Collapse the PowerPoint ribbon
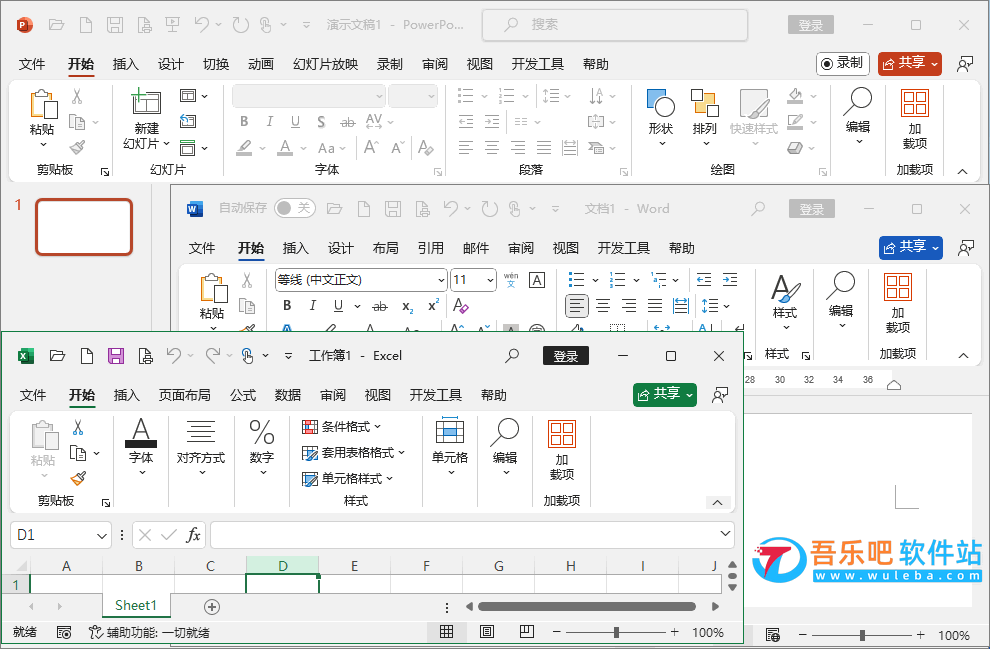The height and width of the screenshot is (649, 990). [962, 171]
